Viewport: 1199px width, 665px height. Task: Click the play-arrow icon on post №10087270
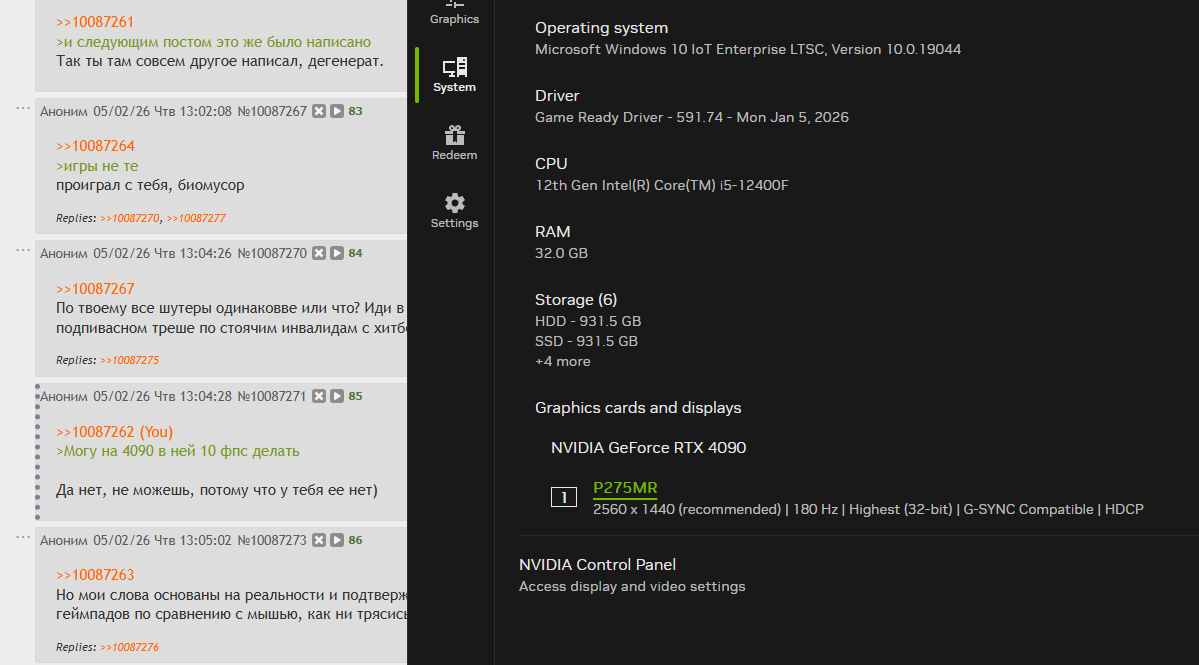pyautogui.click(x=337, y=253)
